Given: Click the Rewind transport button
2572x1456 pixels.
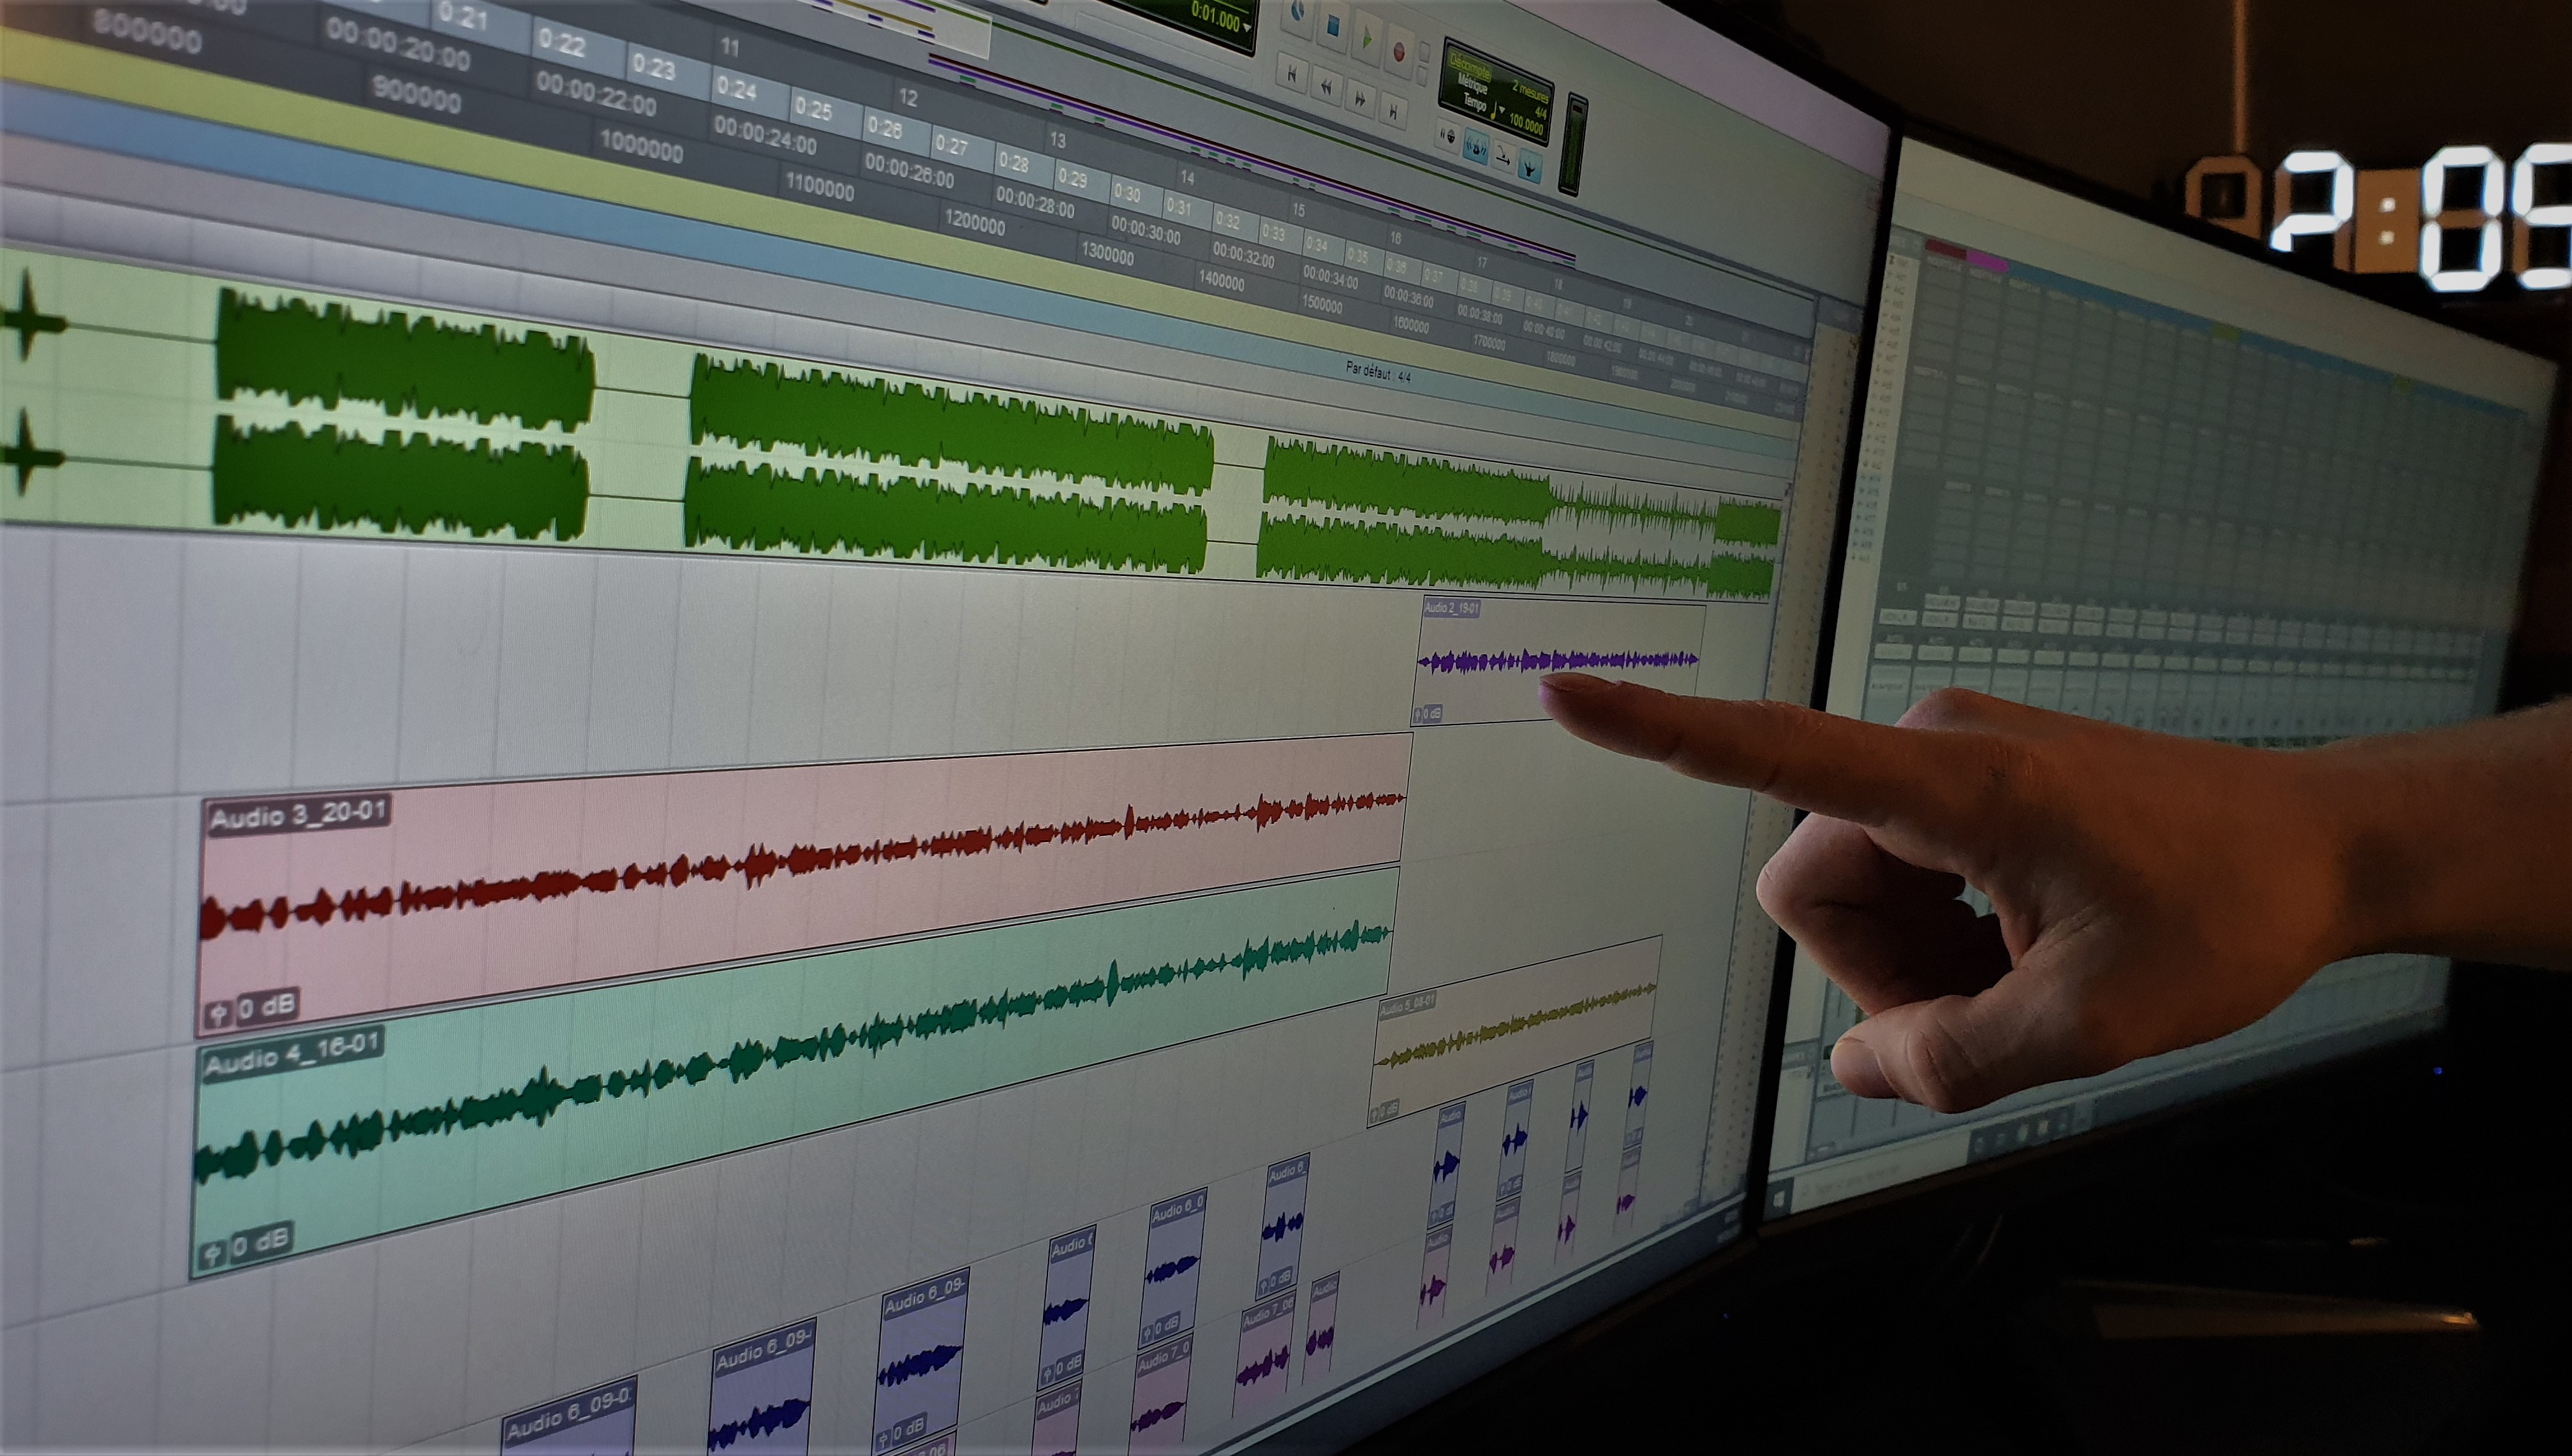Looking at the screenshot, I should tap(1327, 88).
